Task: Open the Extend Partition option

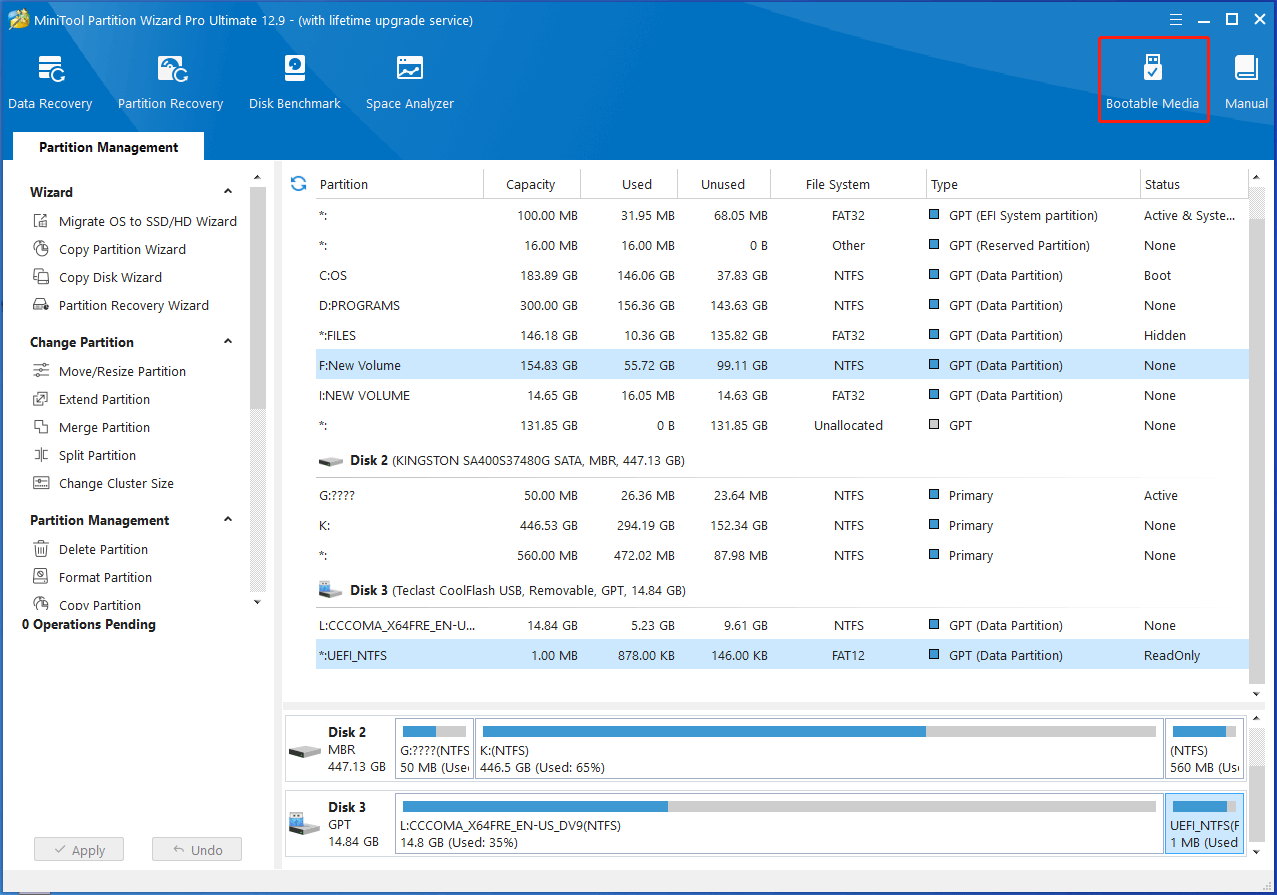Action: 104,399
